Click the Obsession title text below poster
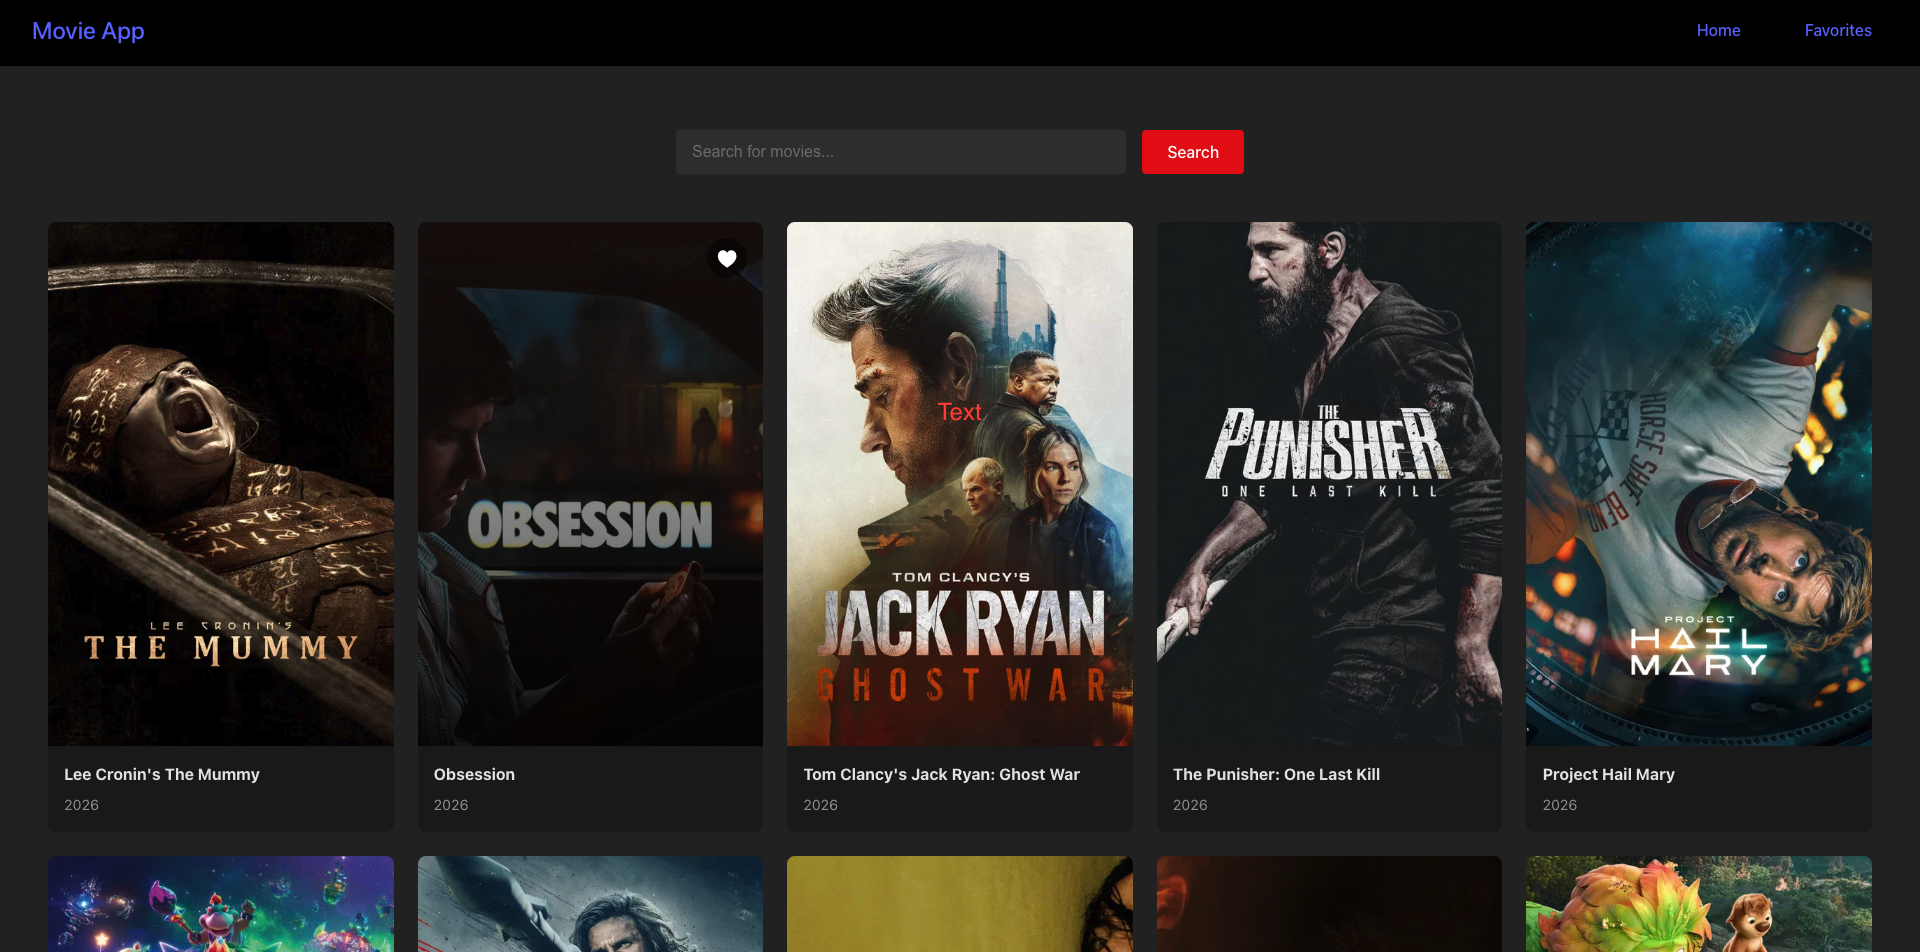Screen dimensions: 1920x952 (474, 774)
